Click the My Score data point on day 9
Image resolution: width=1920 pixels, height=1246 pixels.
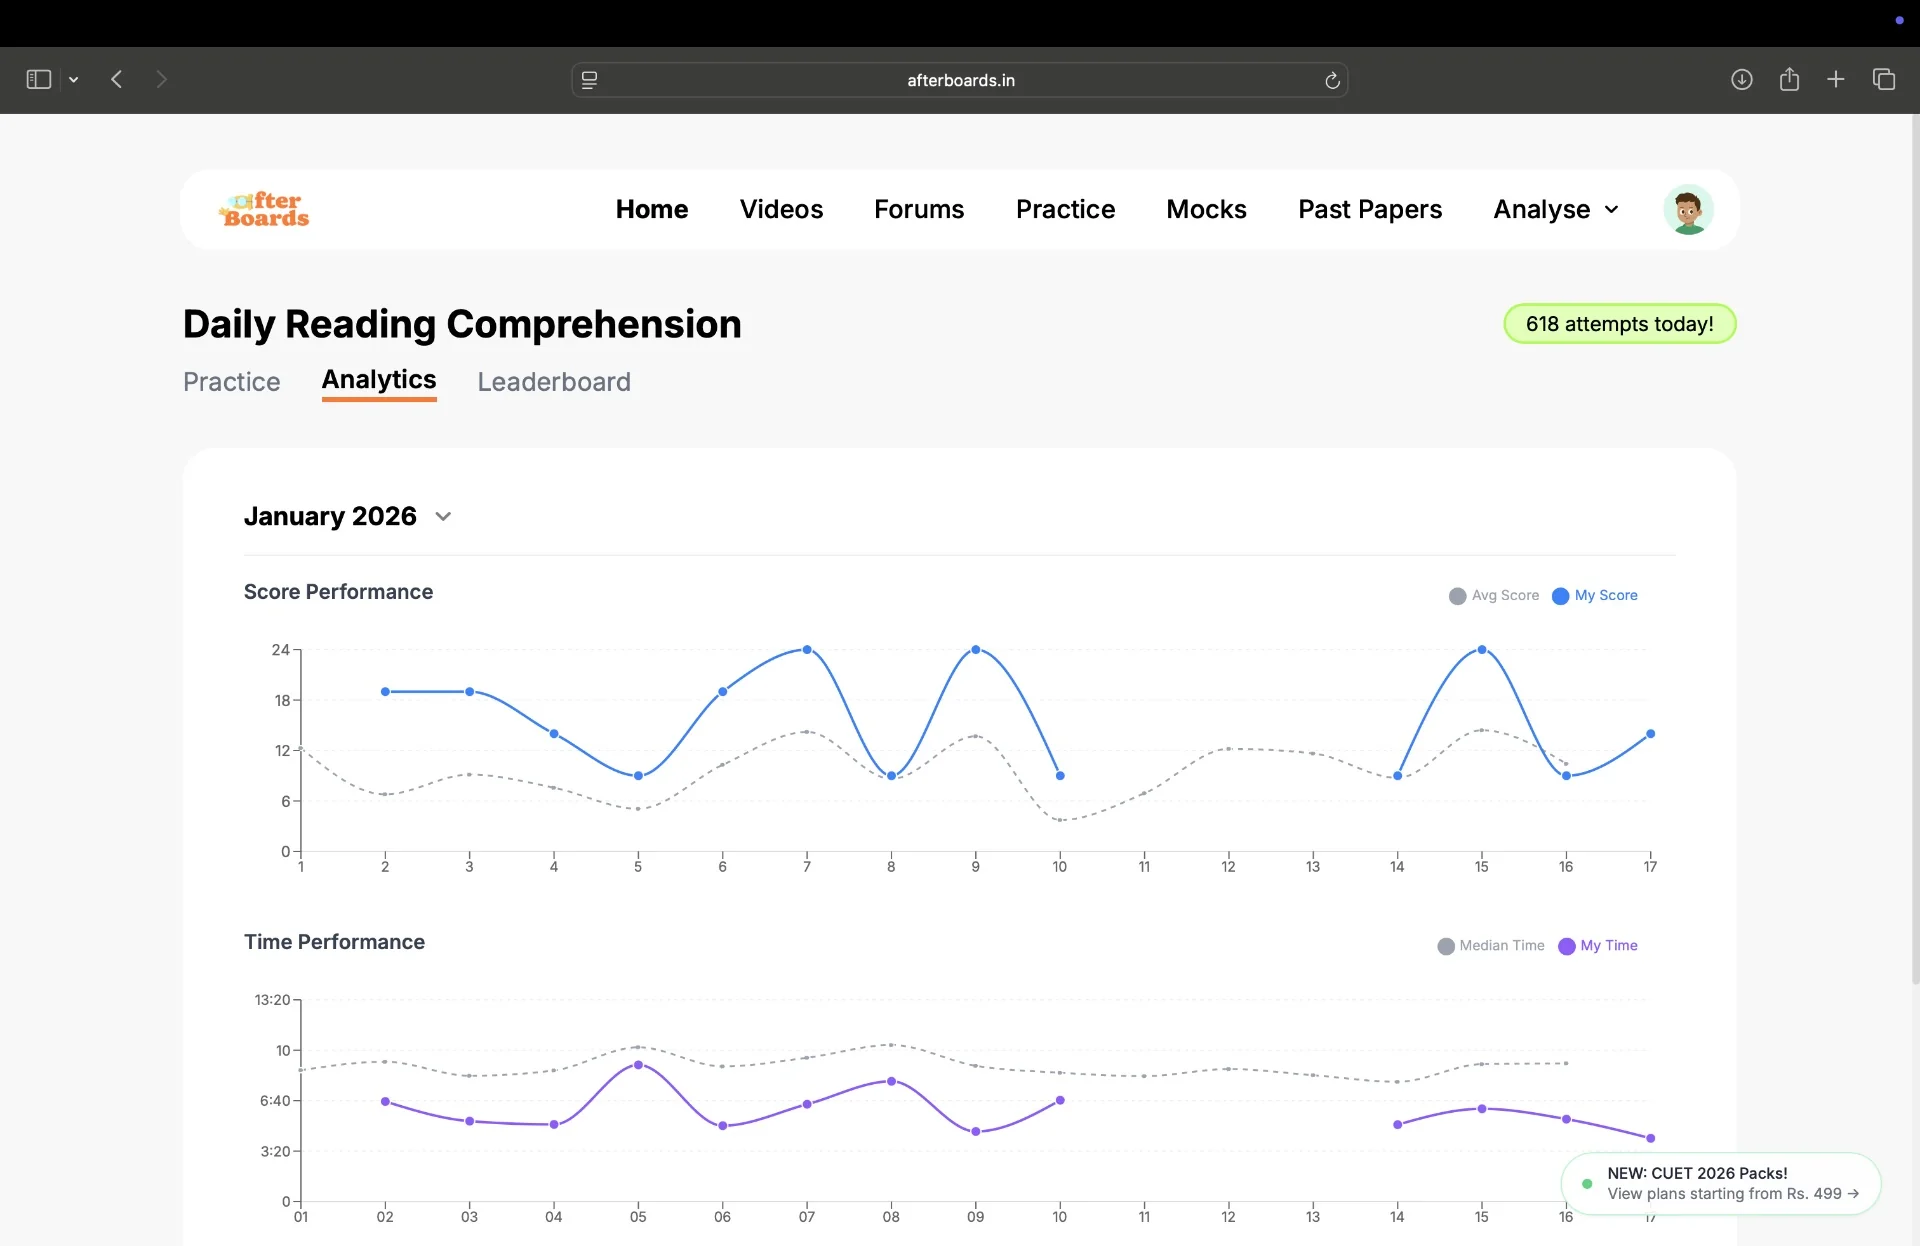(x=976, y=650)
